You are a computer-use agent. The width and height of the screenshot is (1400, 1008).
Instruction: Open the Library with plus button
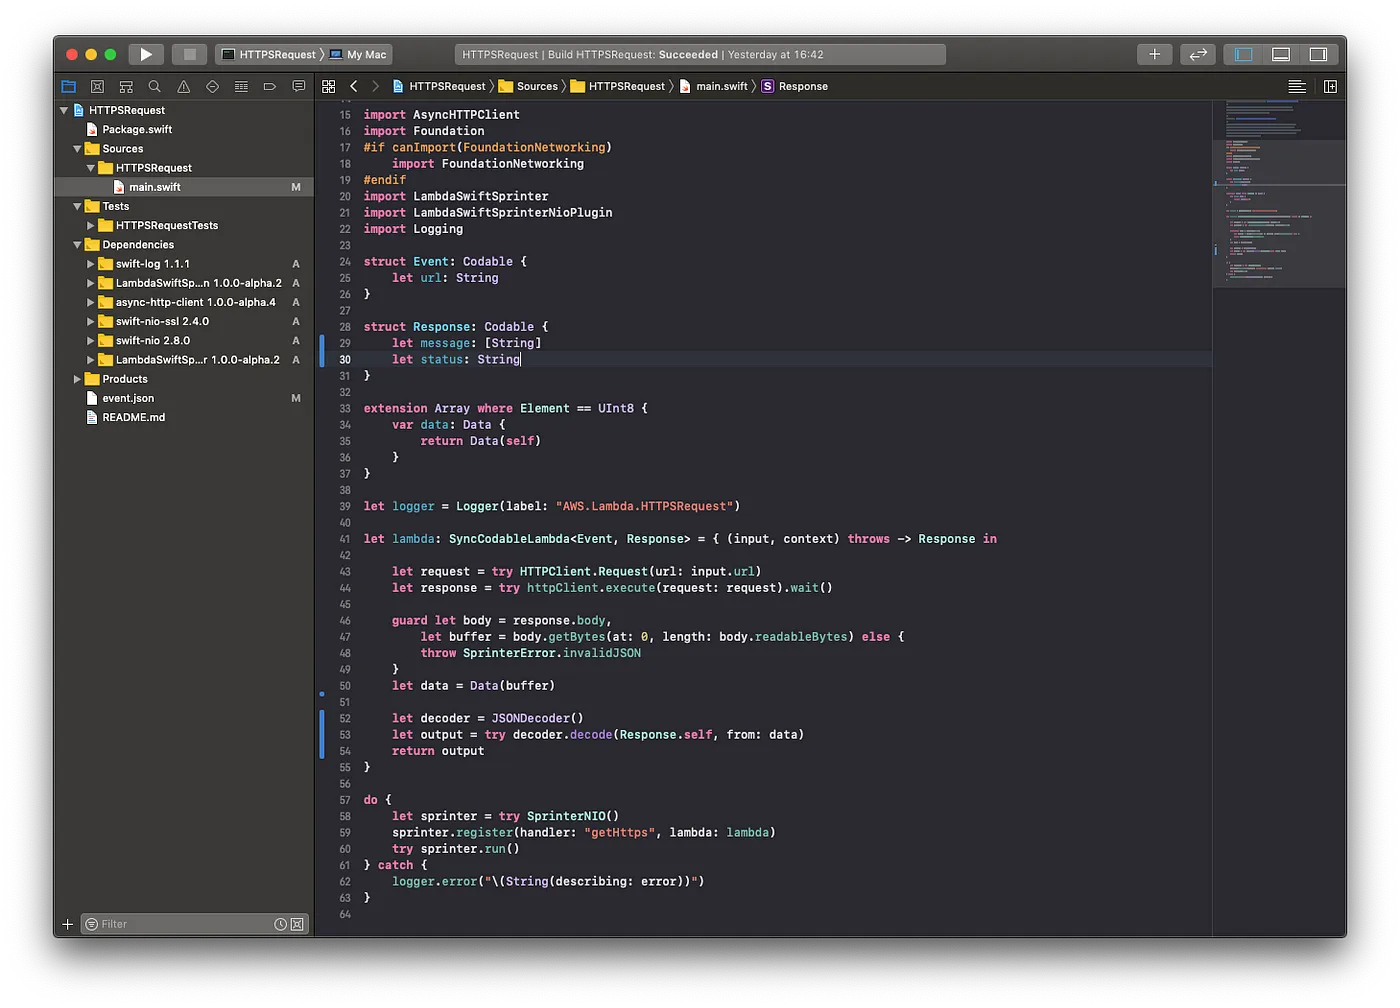point(1154,54)
